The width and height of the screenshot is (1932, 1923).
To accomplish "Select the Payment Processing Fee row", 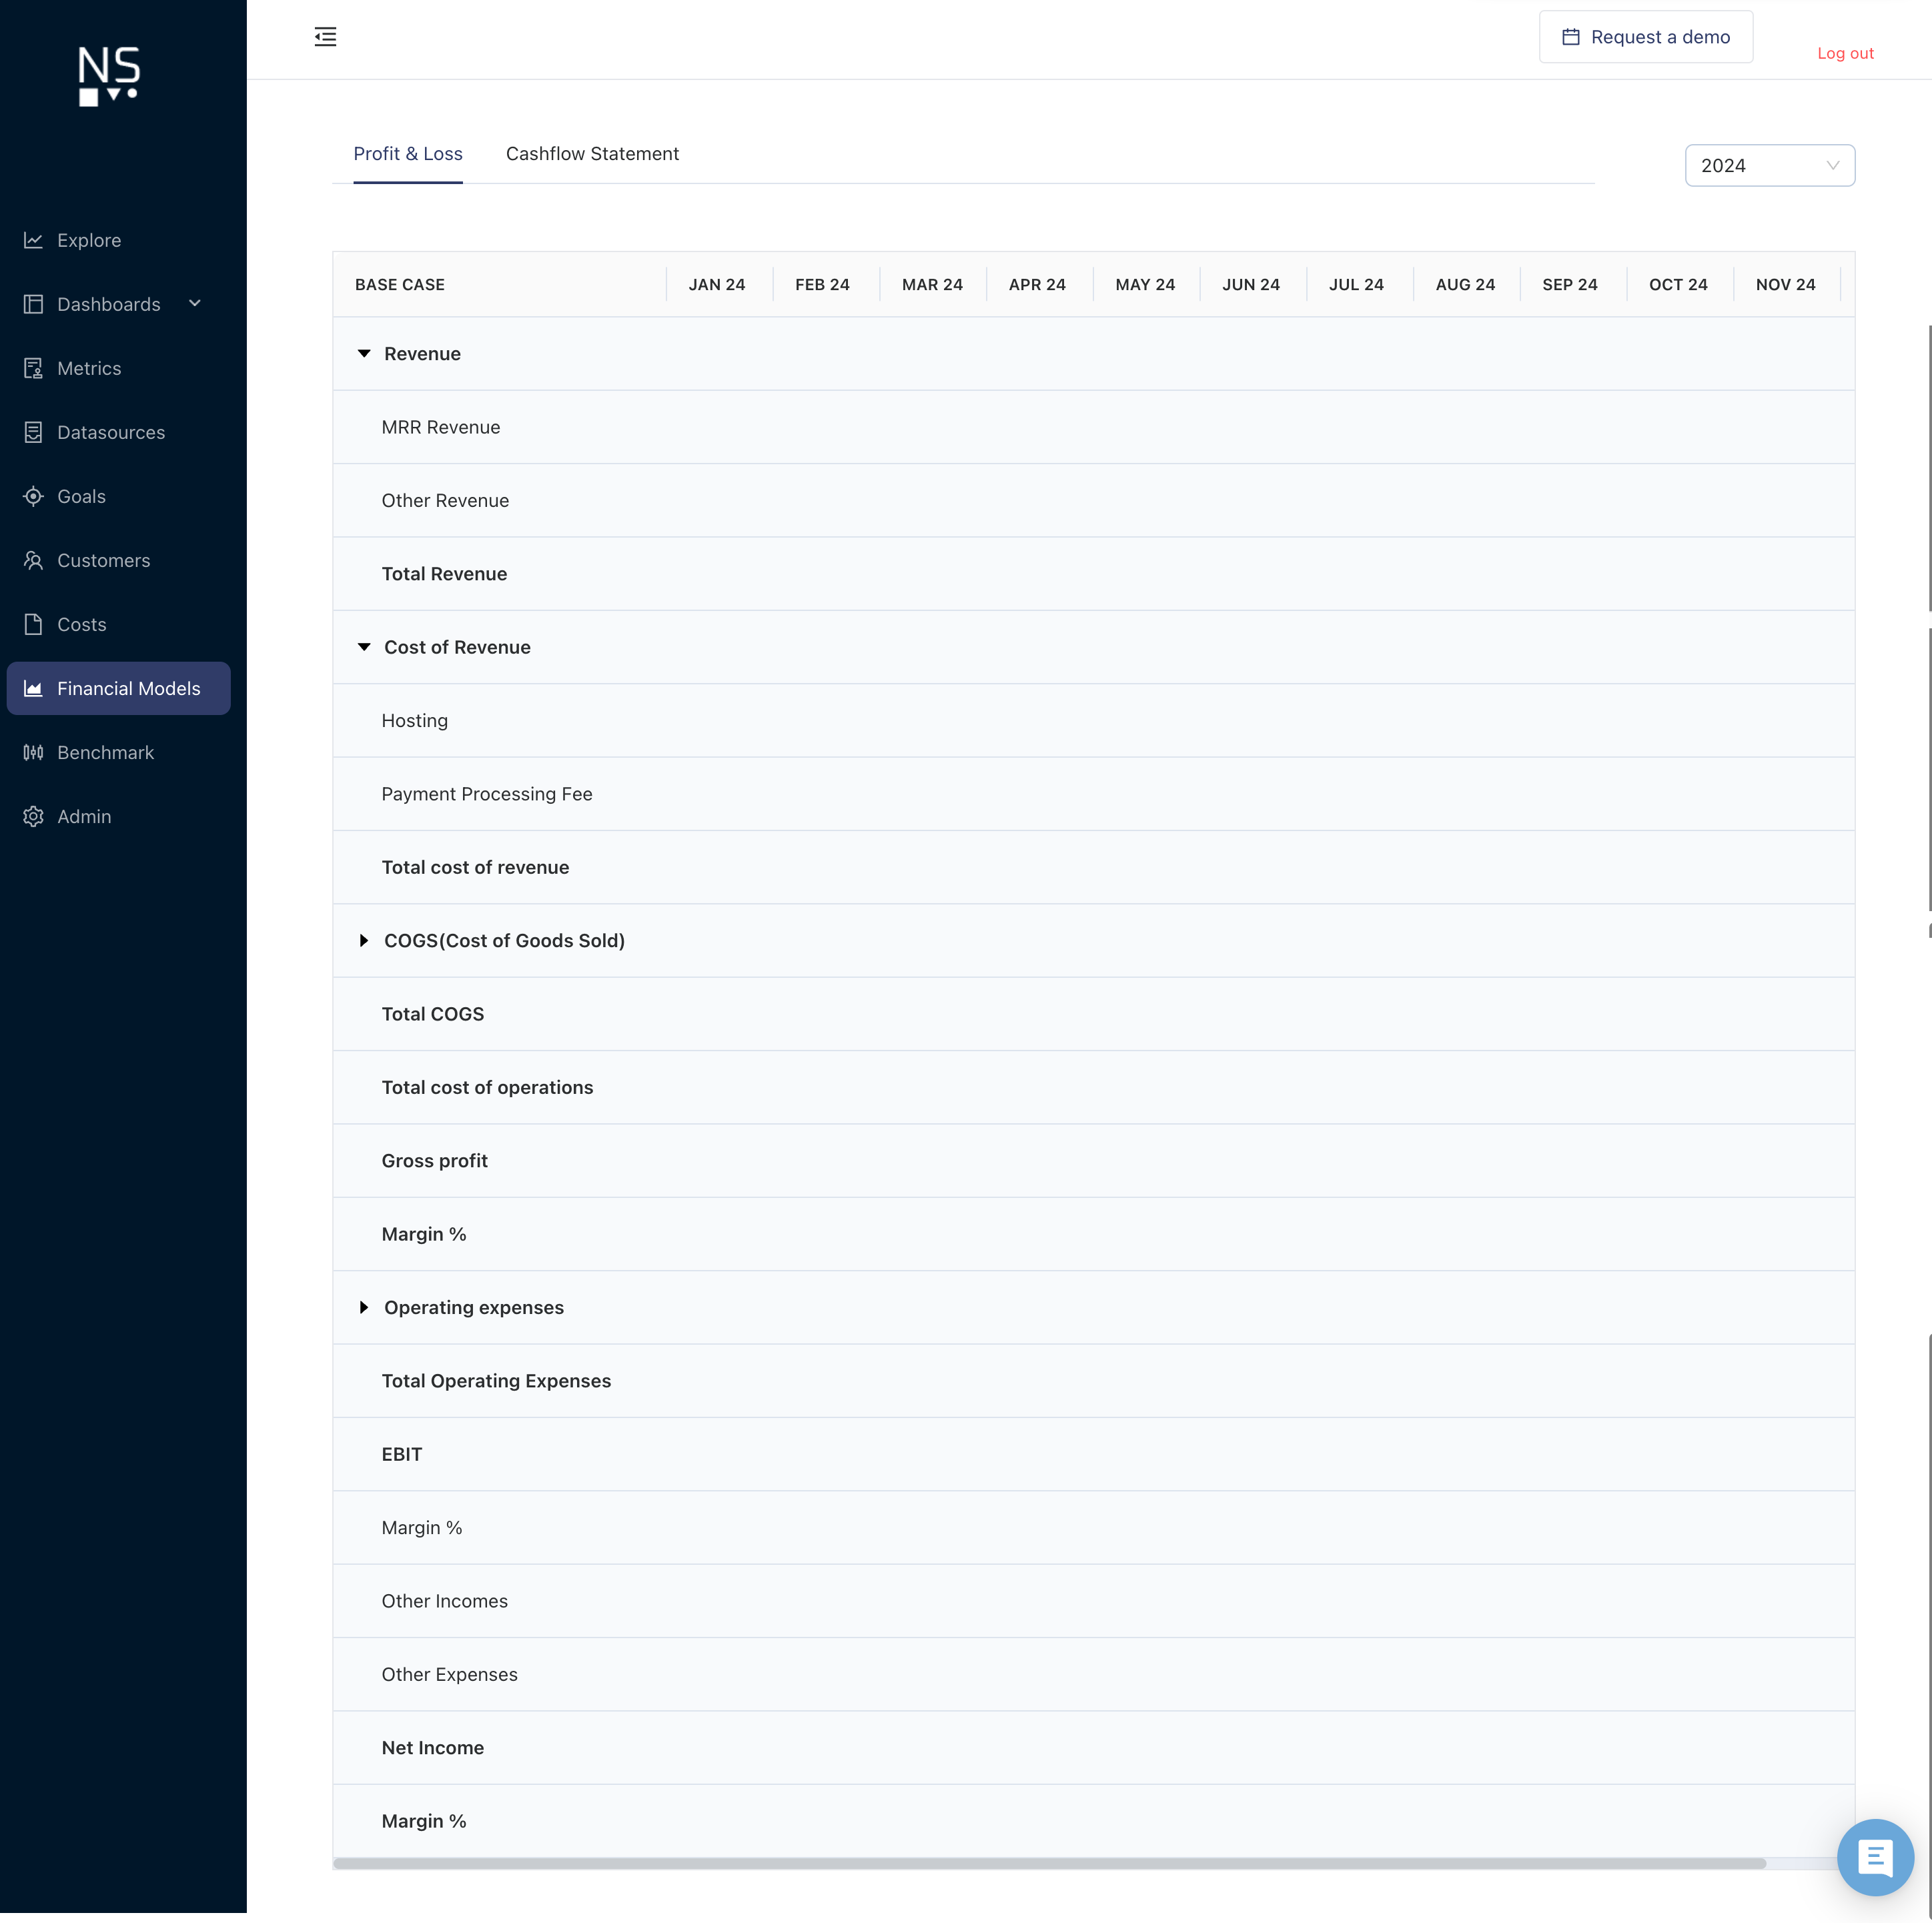I will tap(1093, 794).
